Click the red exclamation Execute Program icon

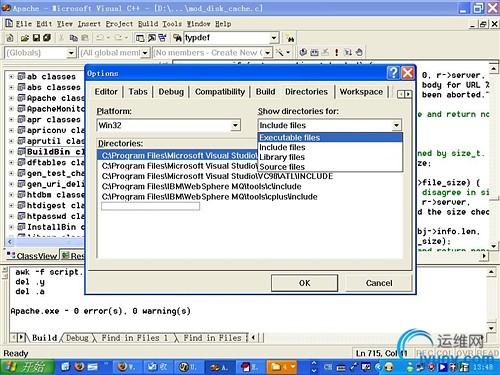coord(336,52)
